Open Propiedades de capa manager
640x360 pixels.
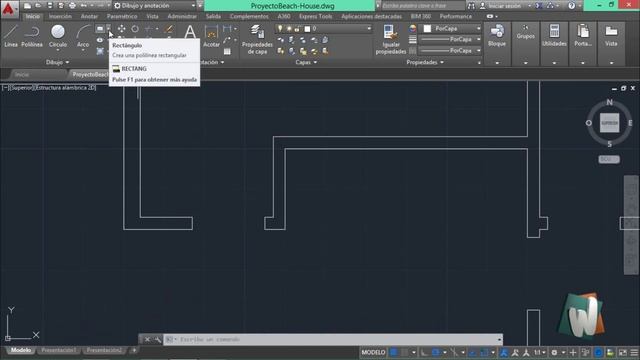point(257,40)
